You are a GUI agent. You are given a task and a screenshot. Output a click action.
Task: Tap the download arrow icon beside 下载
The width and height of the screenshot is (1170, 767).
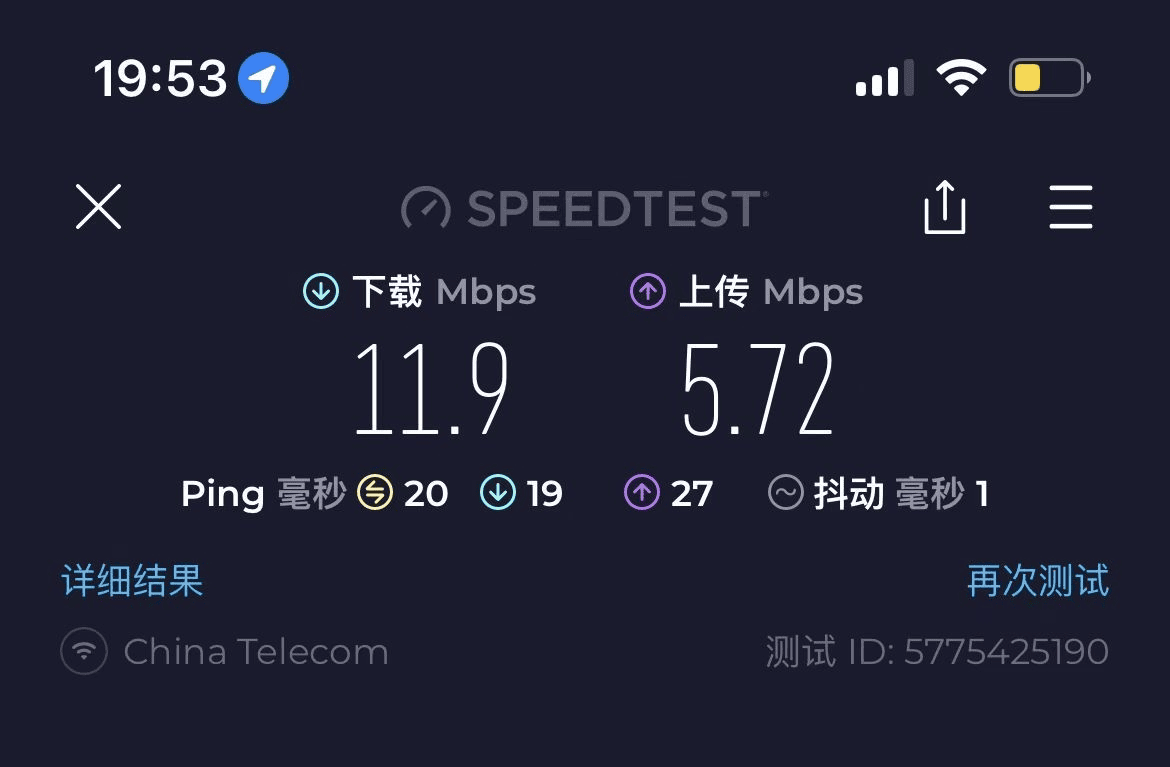(x=320, y=292)
